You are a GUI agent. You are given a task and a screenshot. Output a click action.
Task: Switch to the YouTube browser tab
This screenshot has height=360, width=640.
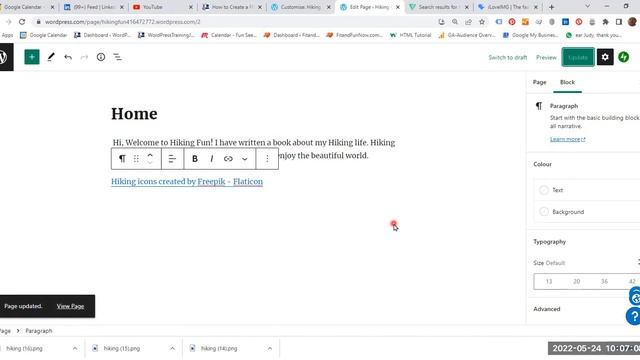pyautogui.click(x=162, y=7)
